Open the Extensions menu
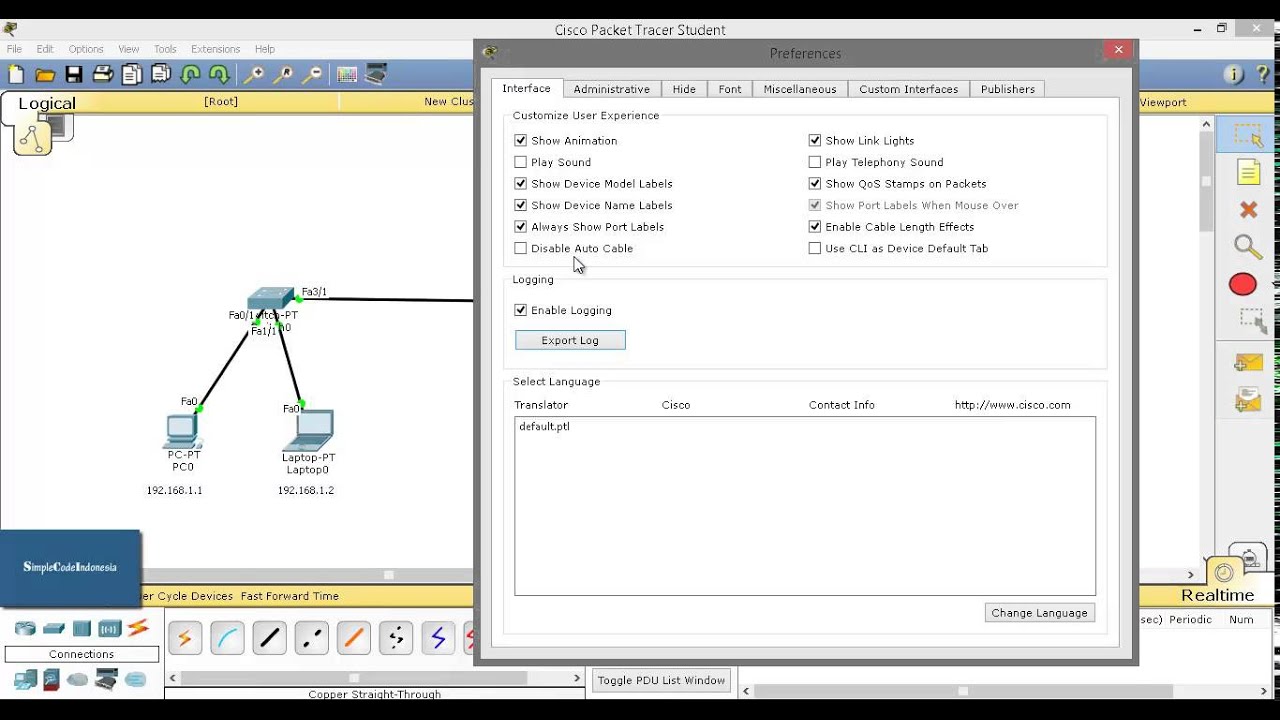This screenshot has width=1280, height=720. (216, 49)
